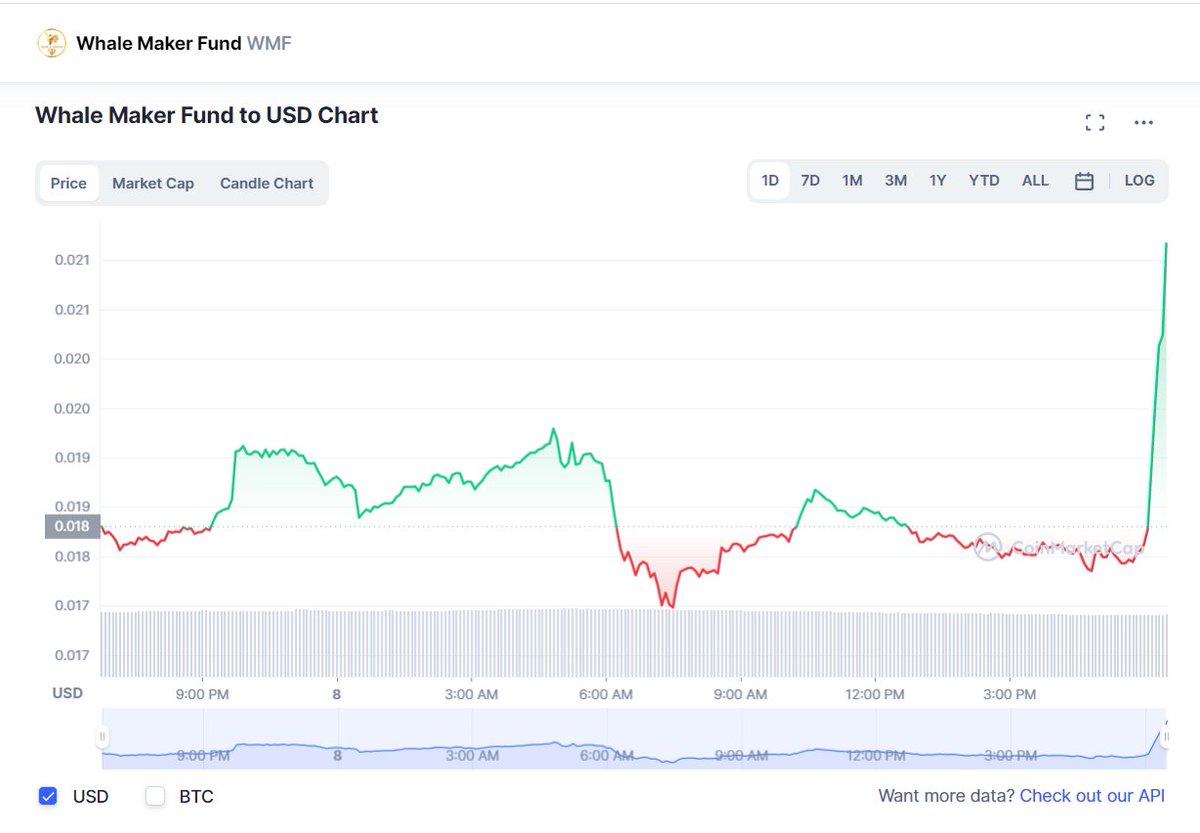Click the 9:00 AM time axis label
This screenshot has height=833, width=1200.
pos(741,694)
